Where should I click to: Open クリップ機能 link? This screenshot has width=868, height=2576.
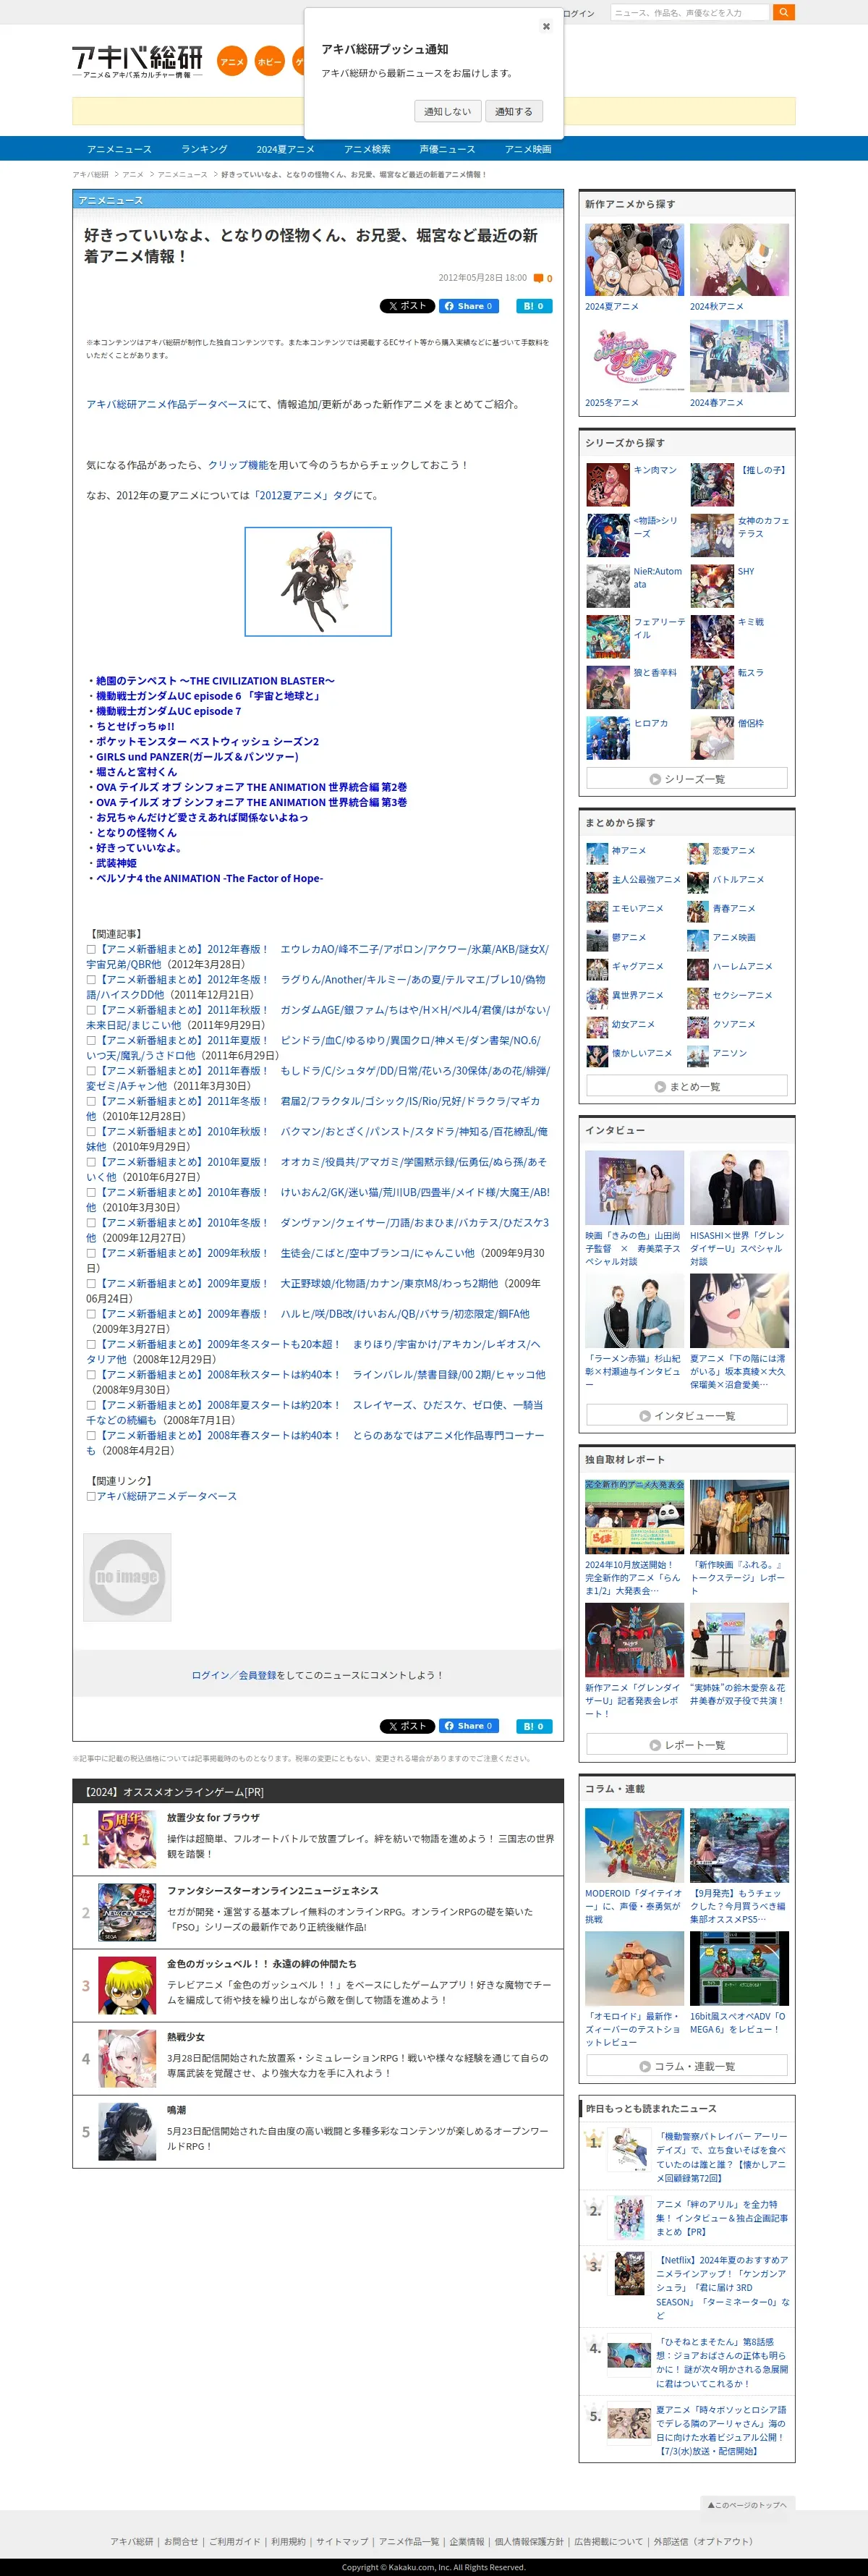tap(238, 465)
